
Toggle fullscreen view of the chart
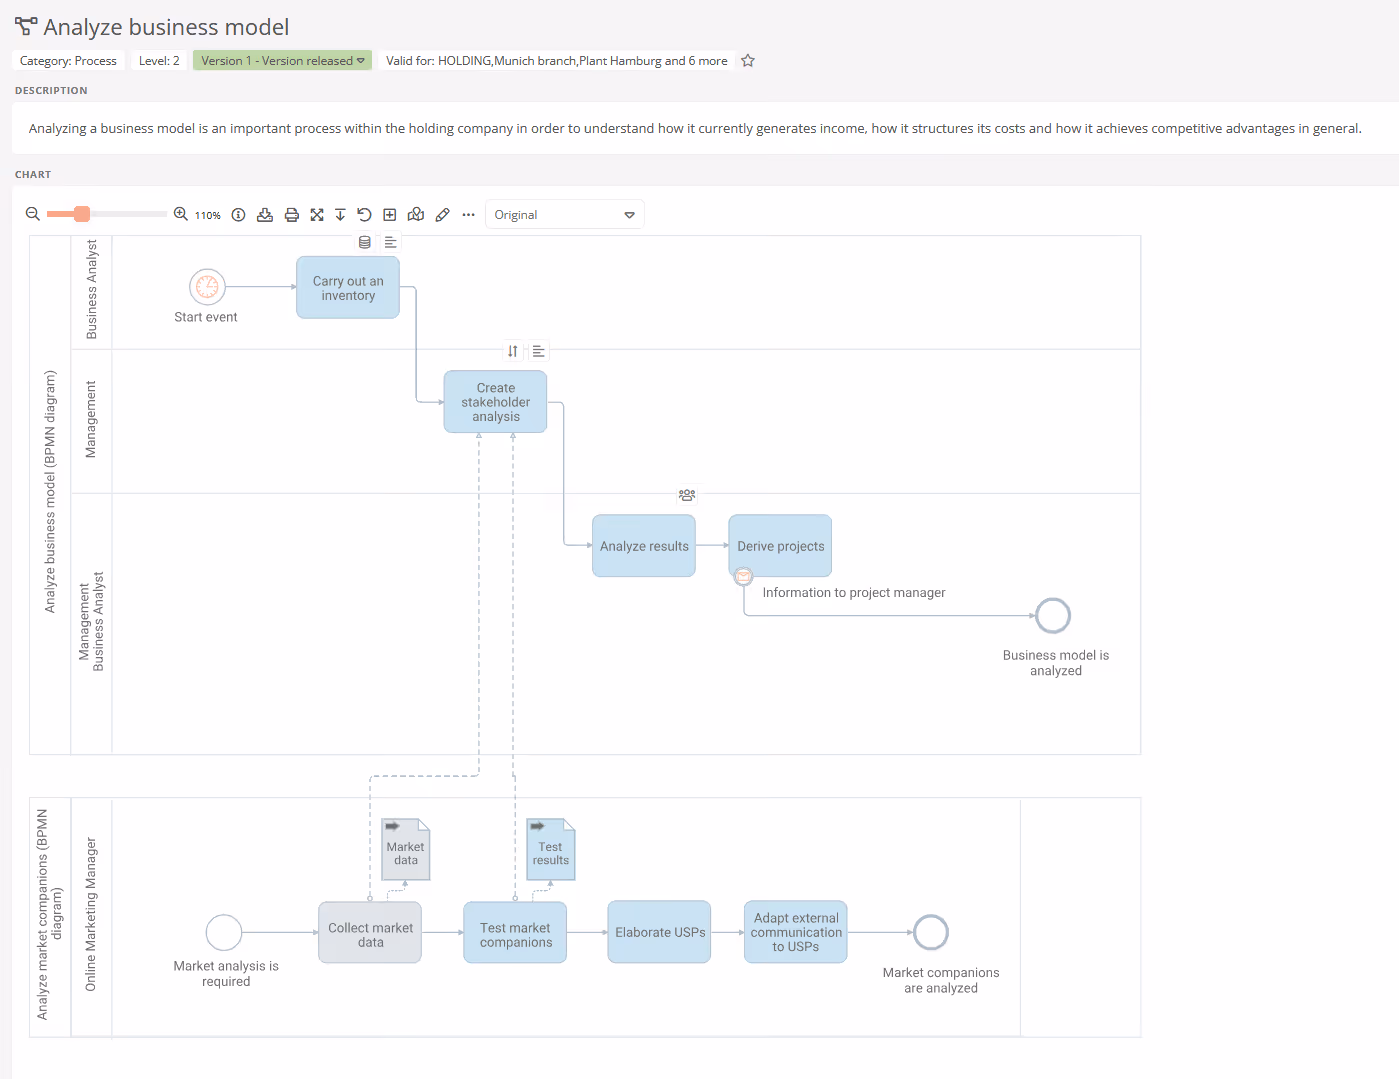tap(317, 214)
